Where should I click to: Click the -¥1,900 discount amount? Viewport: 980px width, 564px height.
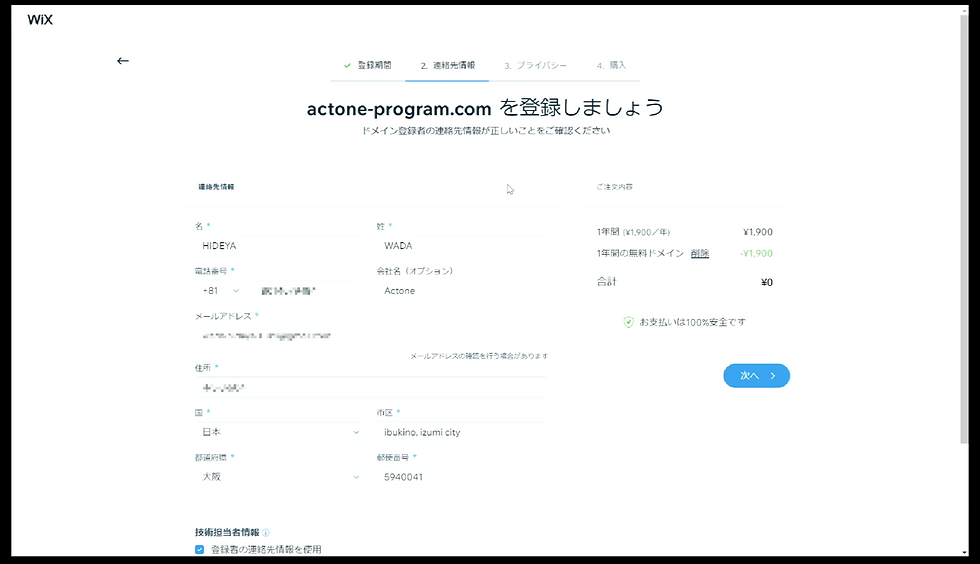click(x=756, y=253)
